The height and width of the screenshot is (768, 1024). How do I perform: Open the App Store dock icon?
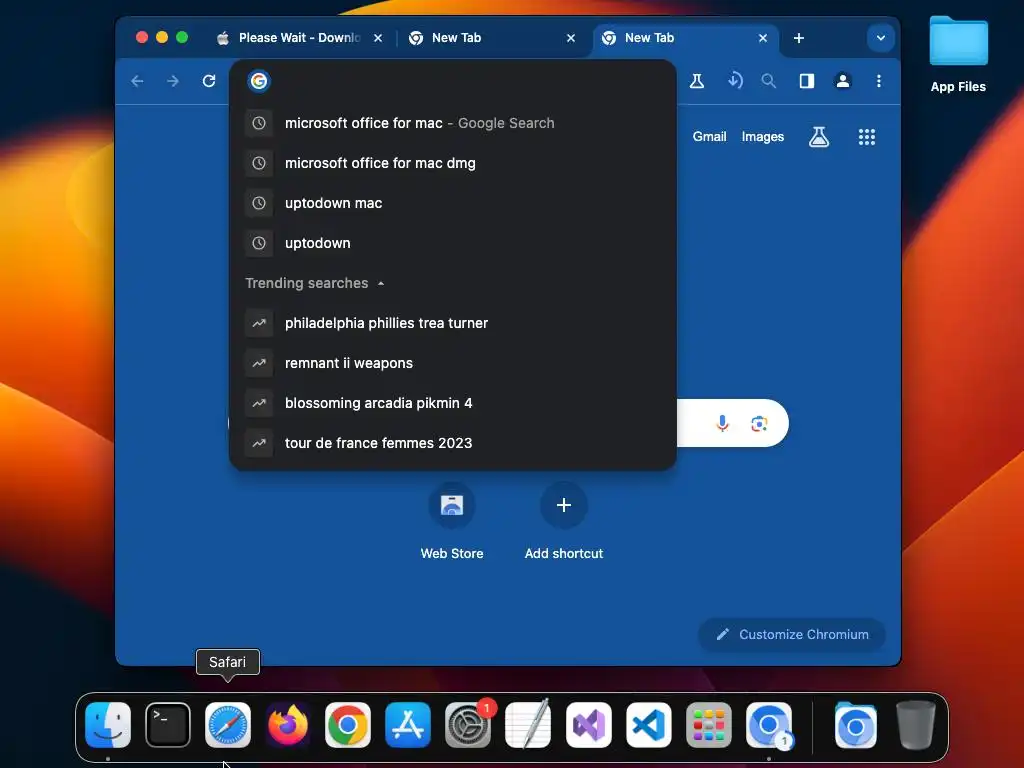tap(408, 725)
